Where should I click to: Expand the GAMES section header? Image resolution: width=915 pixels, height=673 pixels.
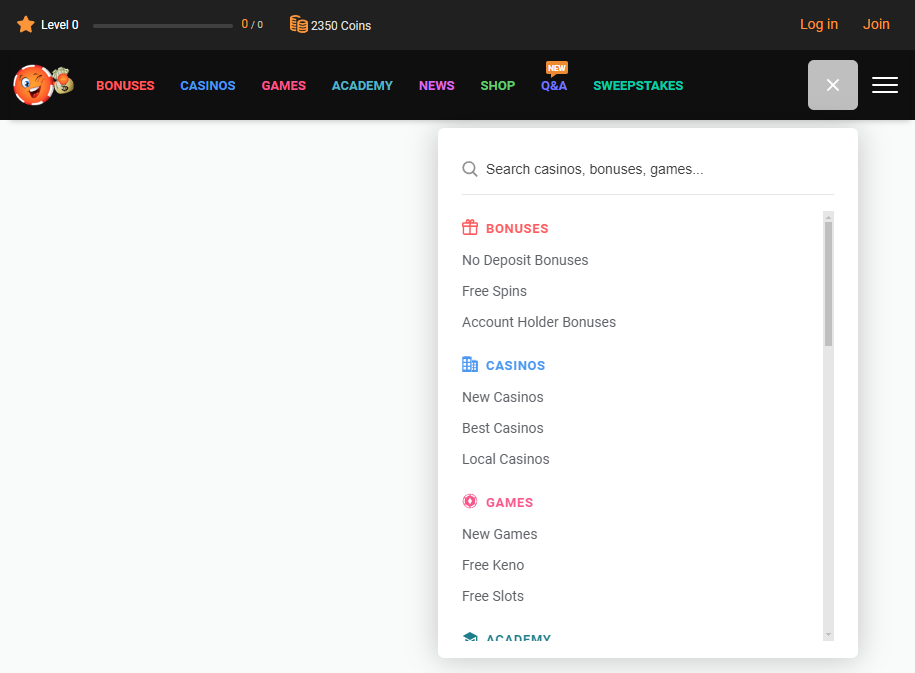509,501
